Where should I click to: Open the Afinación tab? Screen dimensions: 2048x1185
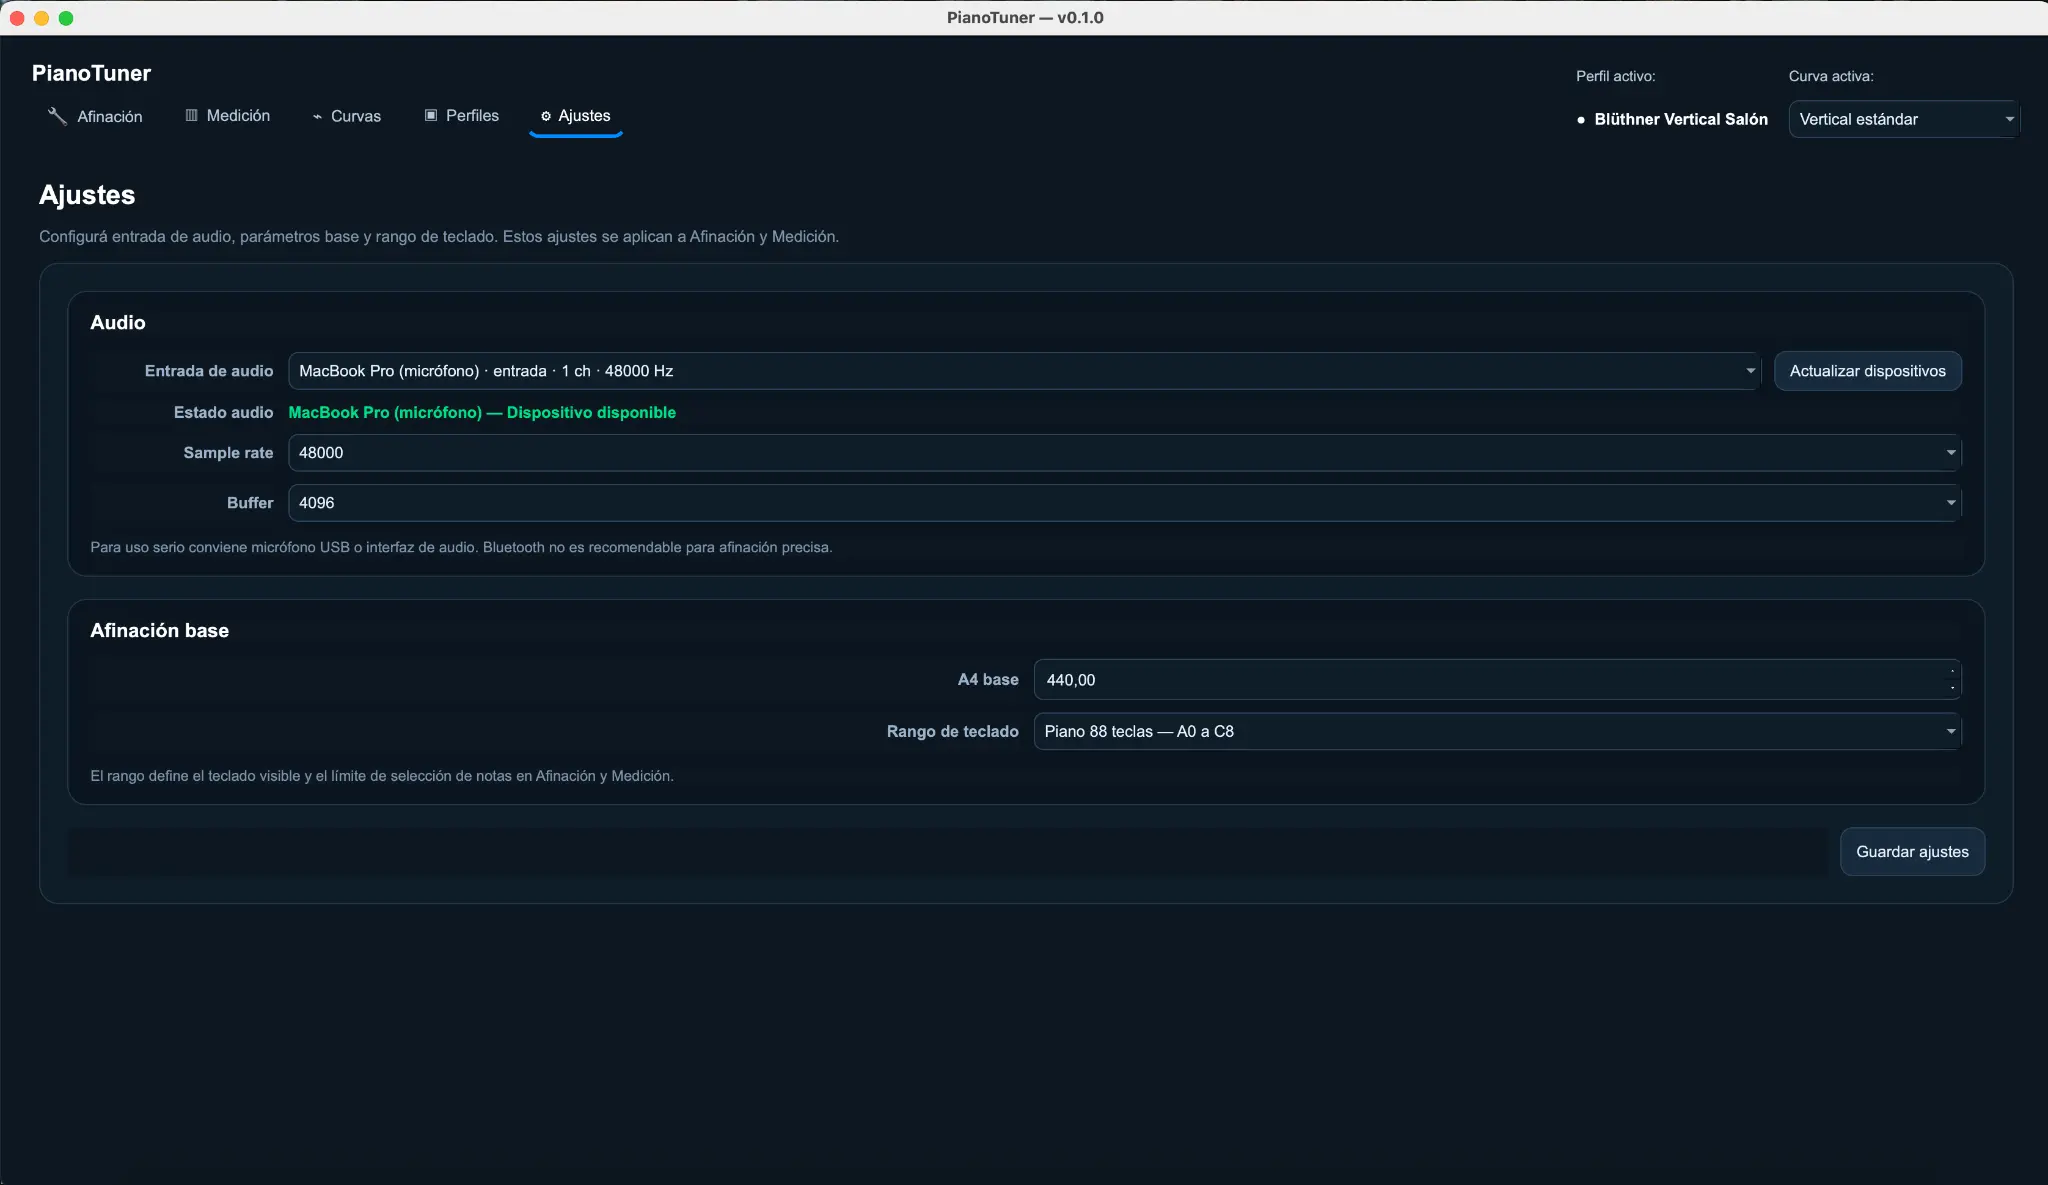pyautogui.click(x=95, y=116)
